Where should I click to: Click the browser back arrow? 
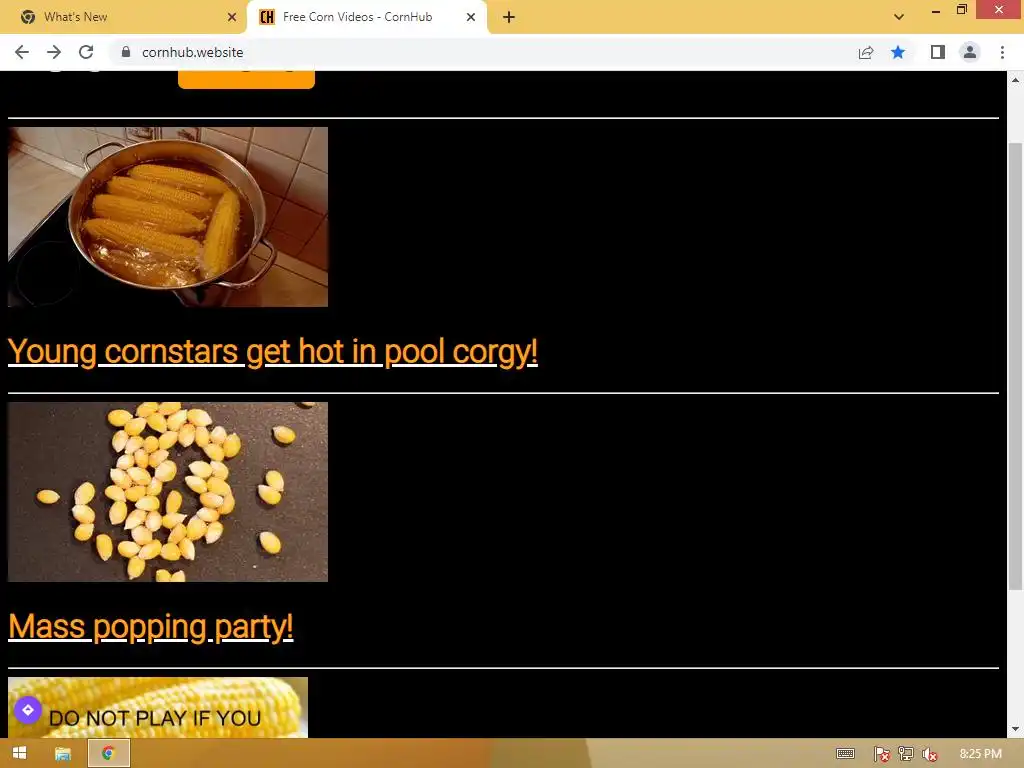pos(22,52)
